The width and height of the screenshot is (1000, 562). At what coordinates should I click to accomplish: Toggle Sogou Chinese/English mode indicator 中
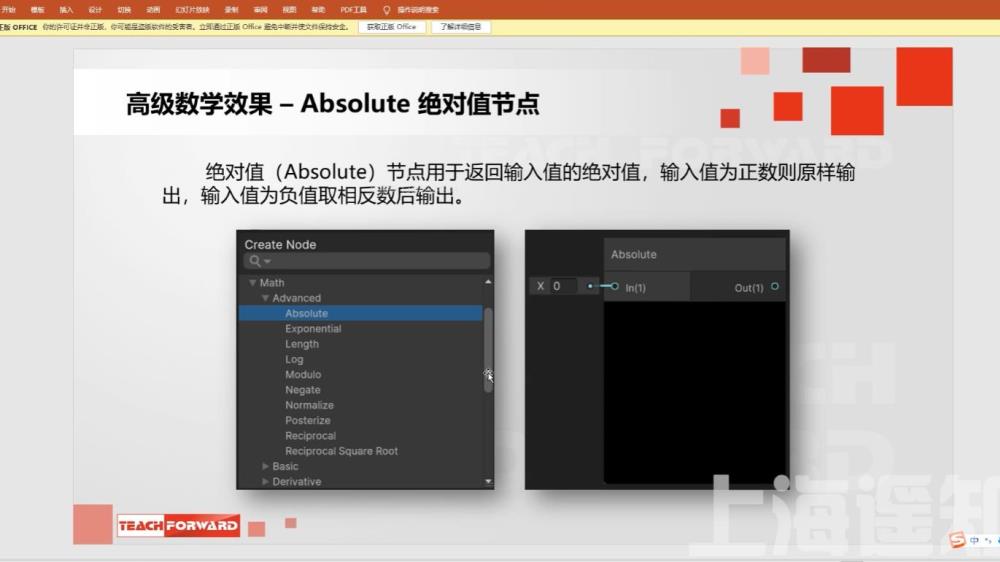tap(976, 541)
